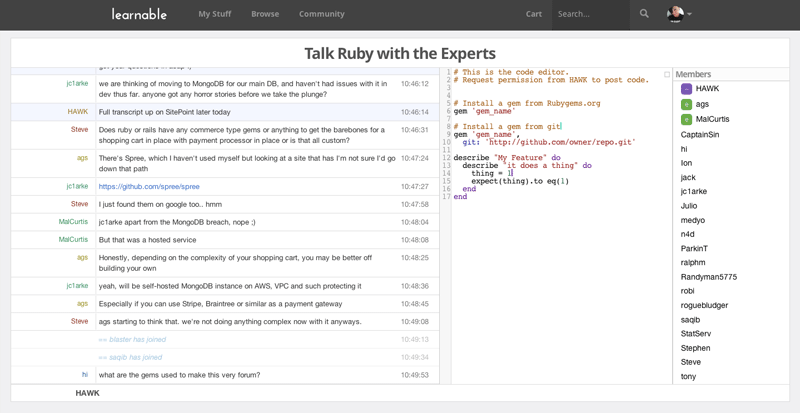800x413 pixels.
Task: Click the green badge next to MalCurtis
Action: tap(686, 119)
